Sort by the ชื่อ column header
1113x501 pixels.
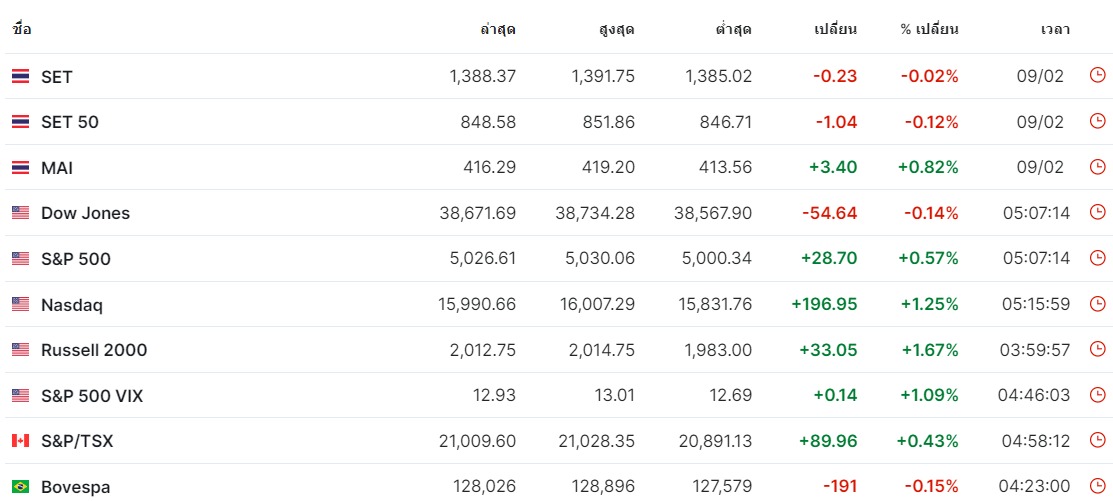point(21,30)
